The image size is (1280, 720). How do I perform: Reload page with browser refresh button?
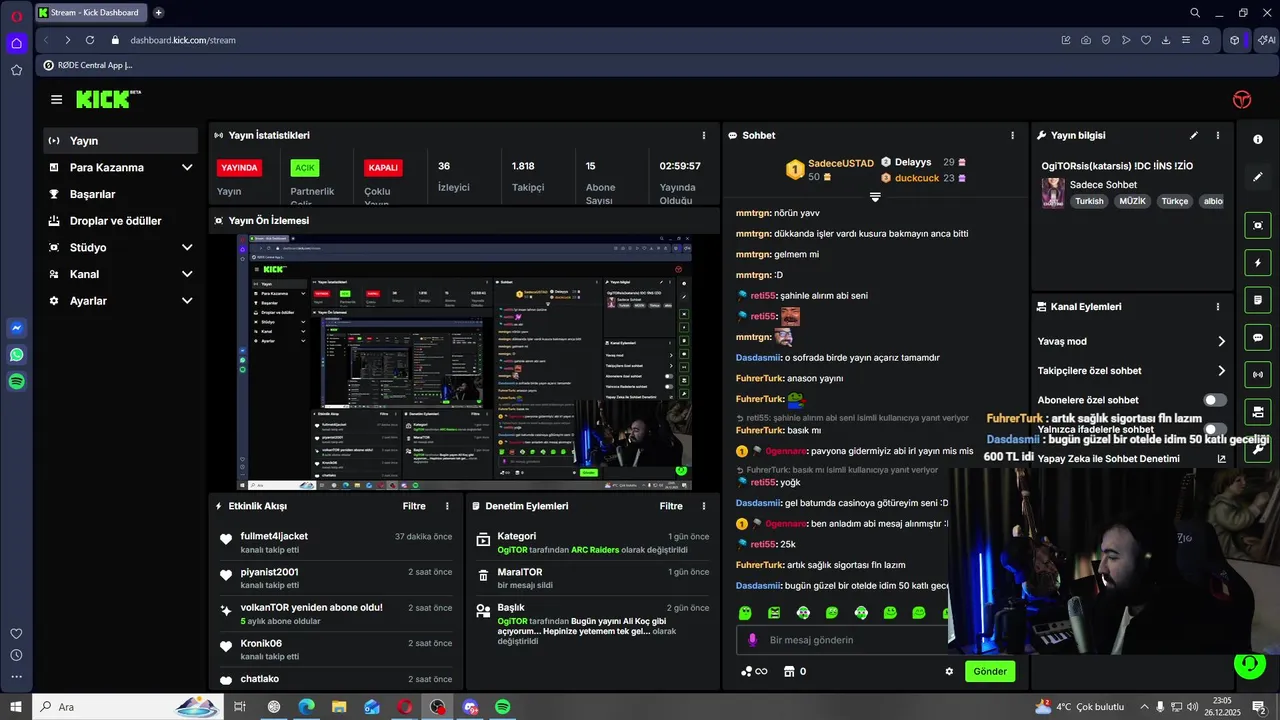click(x=90, y=40)
